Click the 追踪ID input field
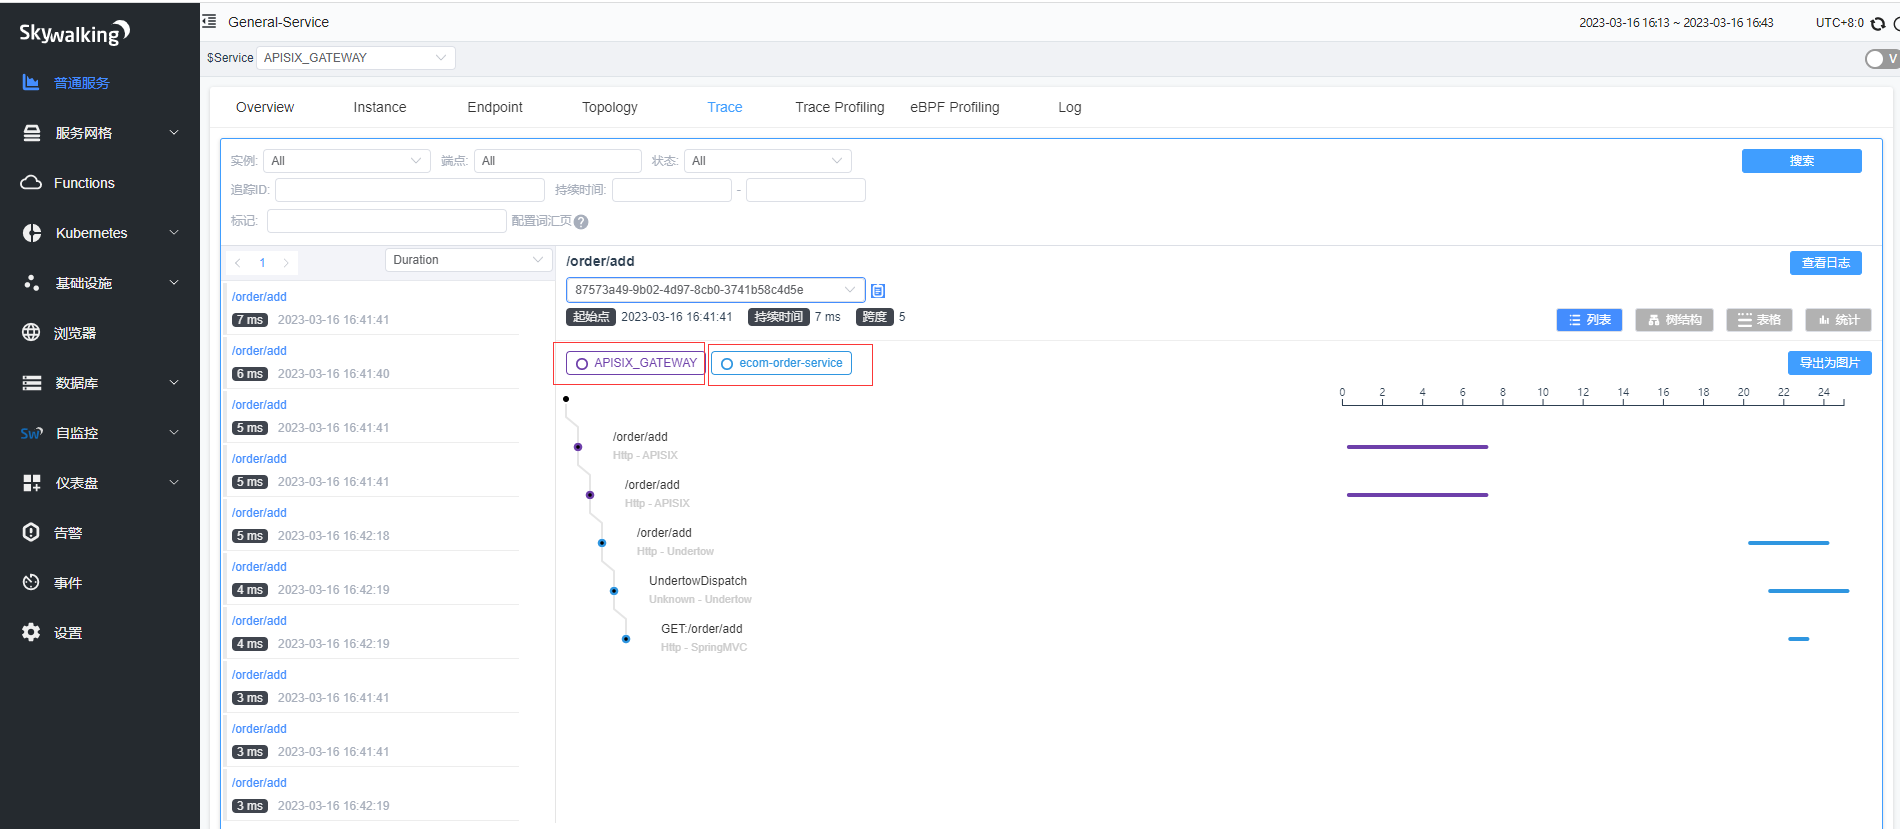Image resolution: width=1900 pixels, height=829 pixels. [x=409, y=190]
